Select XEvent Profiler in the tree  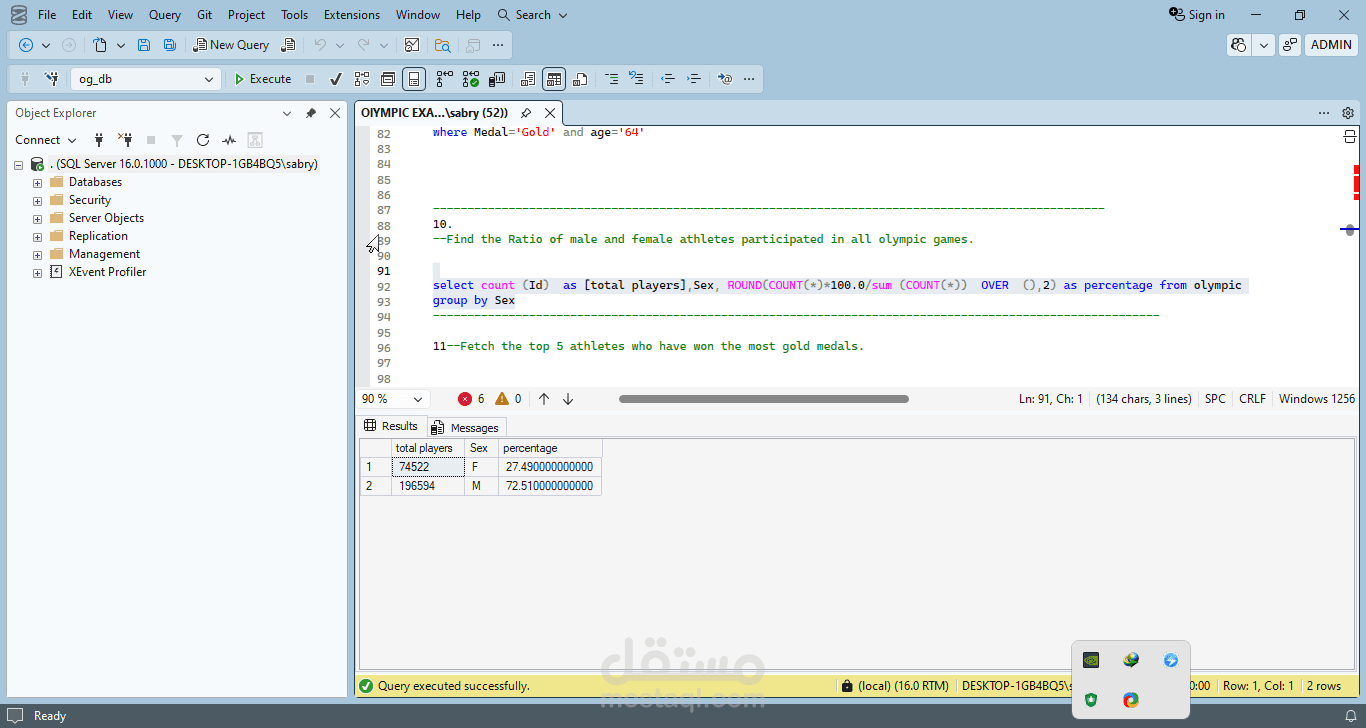(x=107, y=272)
